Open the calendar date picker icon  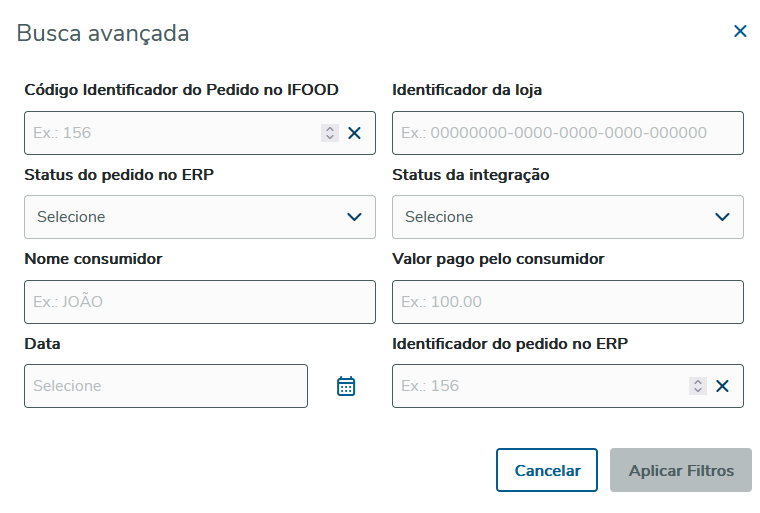click(346, 386)
